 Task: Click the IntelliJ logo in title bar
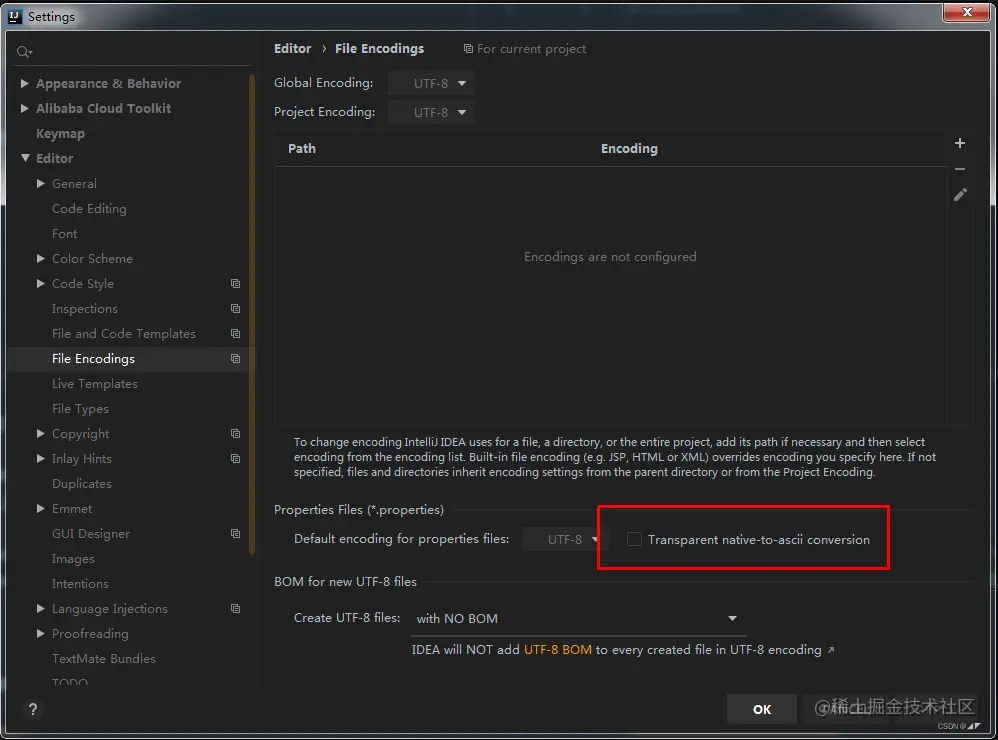(14, 17)
